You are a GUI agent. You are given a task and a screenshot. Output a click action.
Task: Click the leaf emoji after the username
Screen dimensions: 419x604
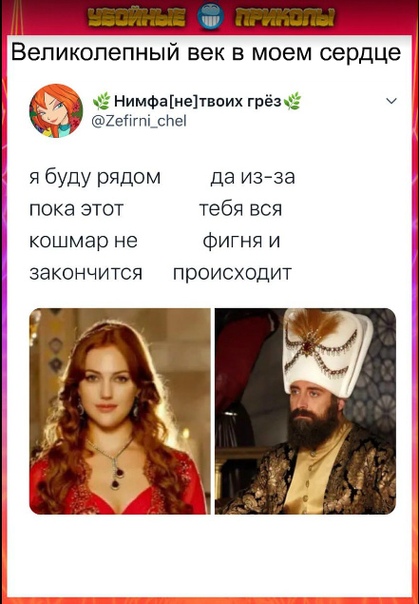tap(293, 102)
